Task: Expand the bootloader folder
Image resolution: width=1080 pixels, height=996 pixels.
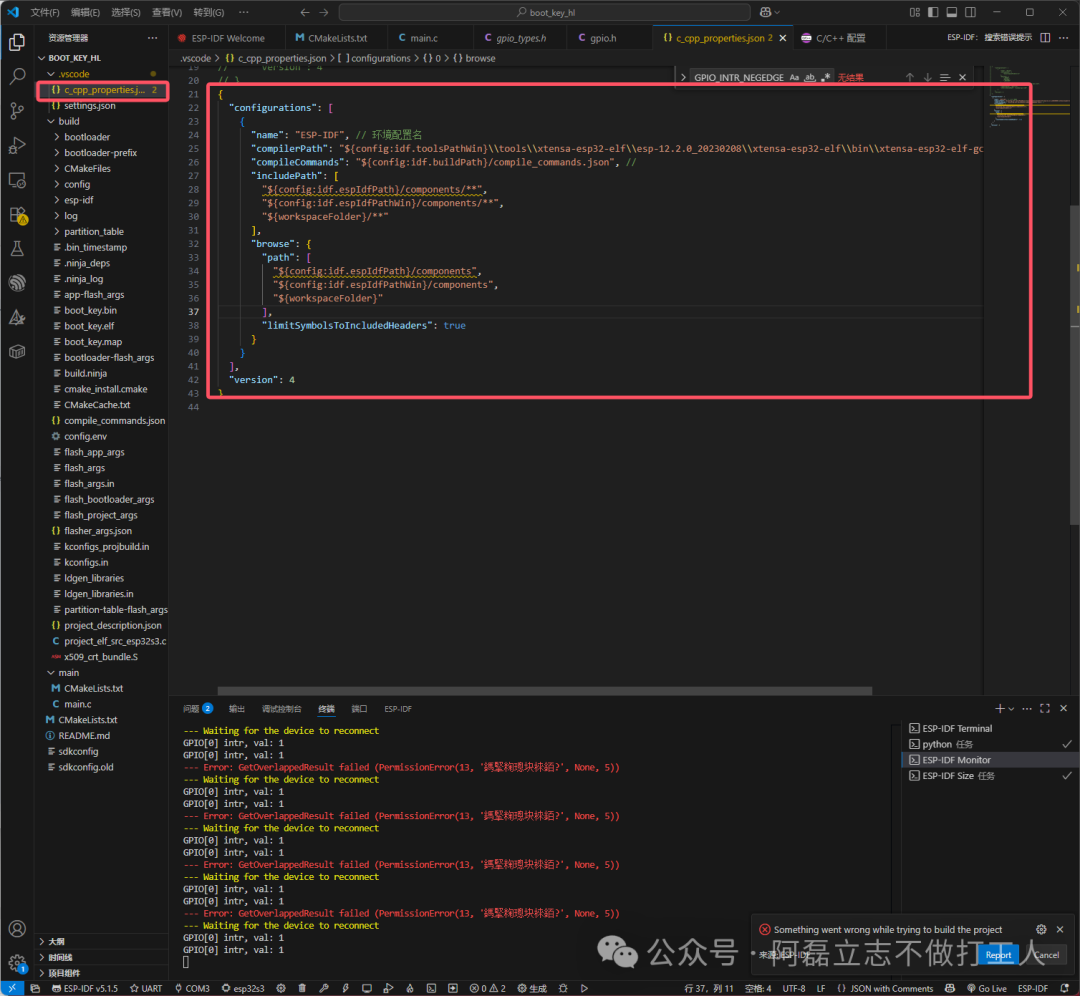Action: [x=57, y=137]
